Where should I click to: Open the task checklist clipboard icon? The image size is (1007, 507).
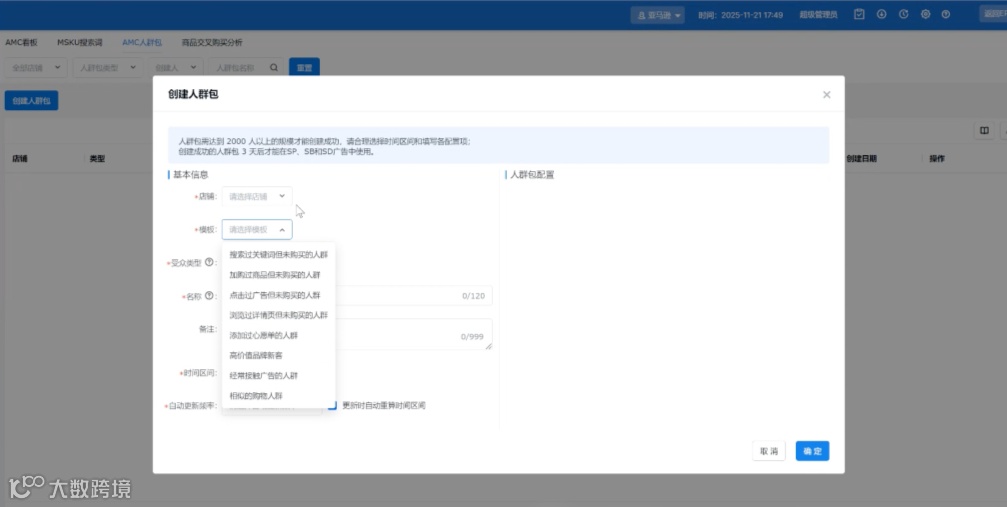pos(859,14)
